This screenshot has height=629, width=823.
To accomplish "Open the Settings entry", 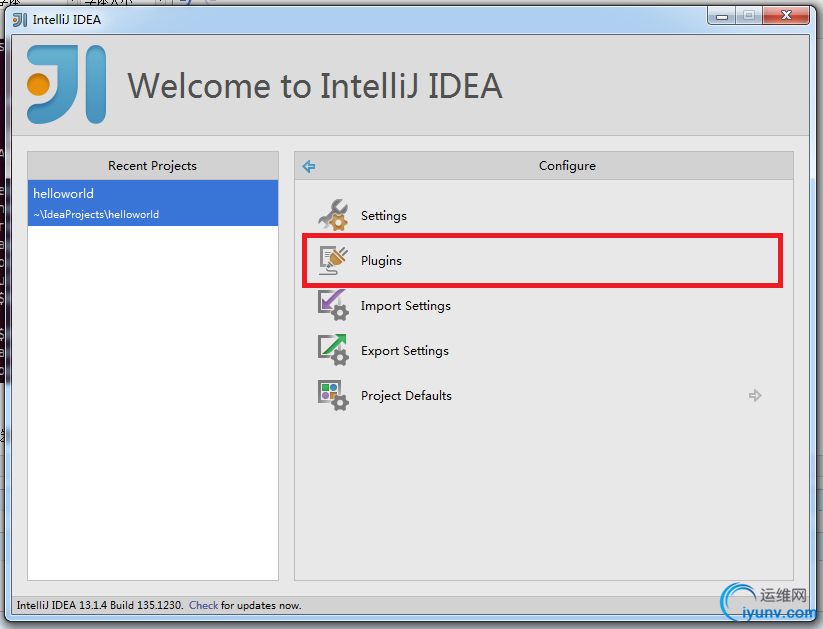I will 383,216.
